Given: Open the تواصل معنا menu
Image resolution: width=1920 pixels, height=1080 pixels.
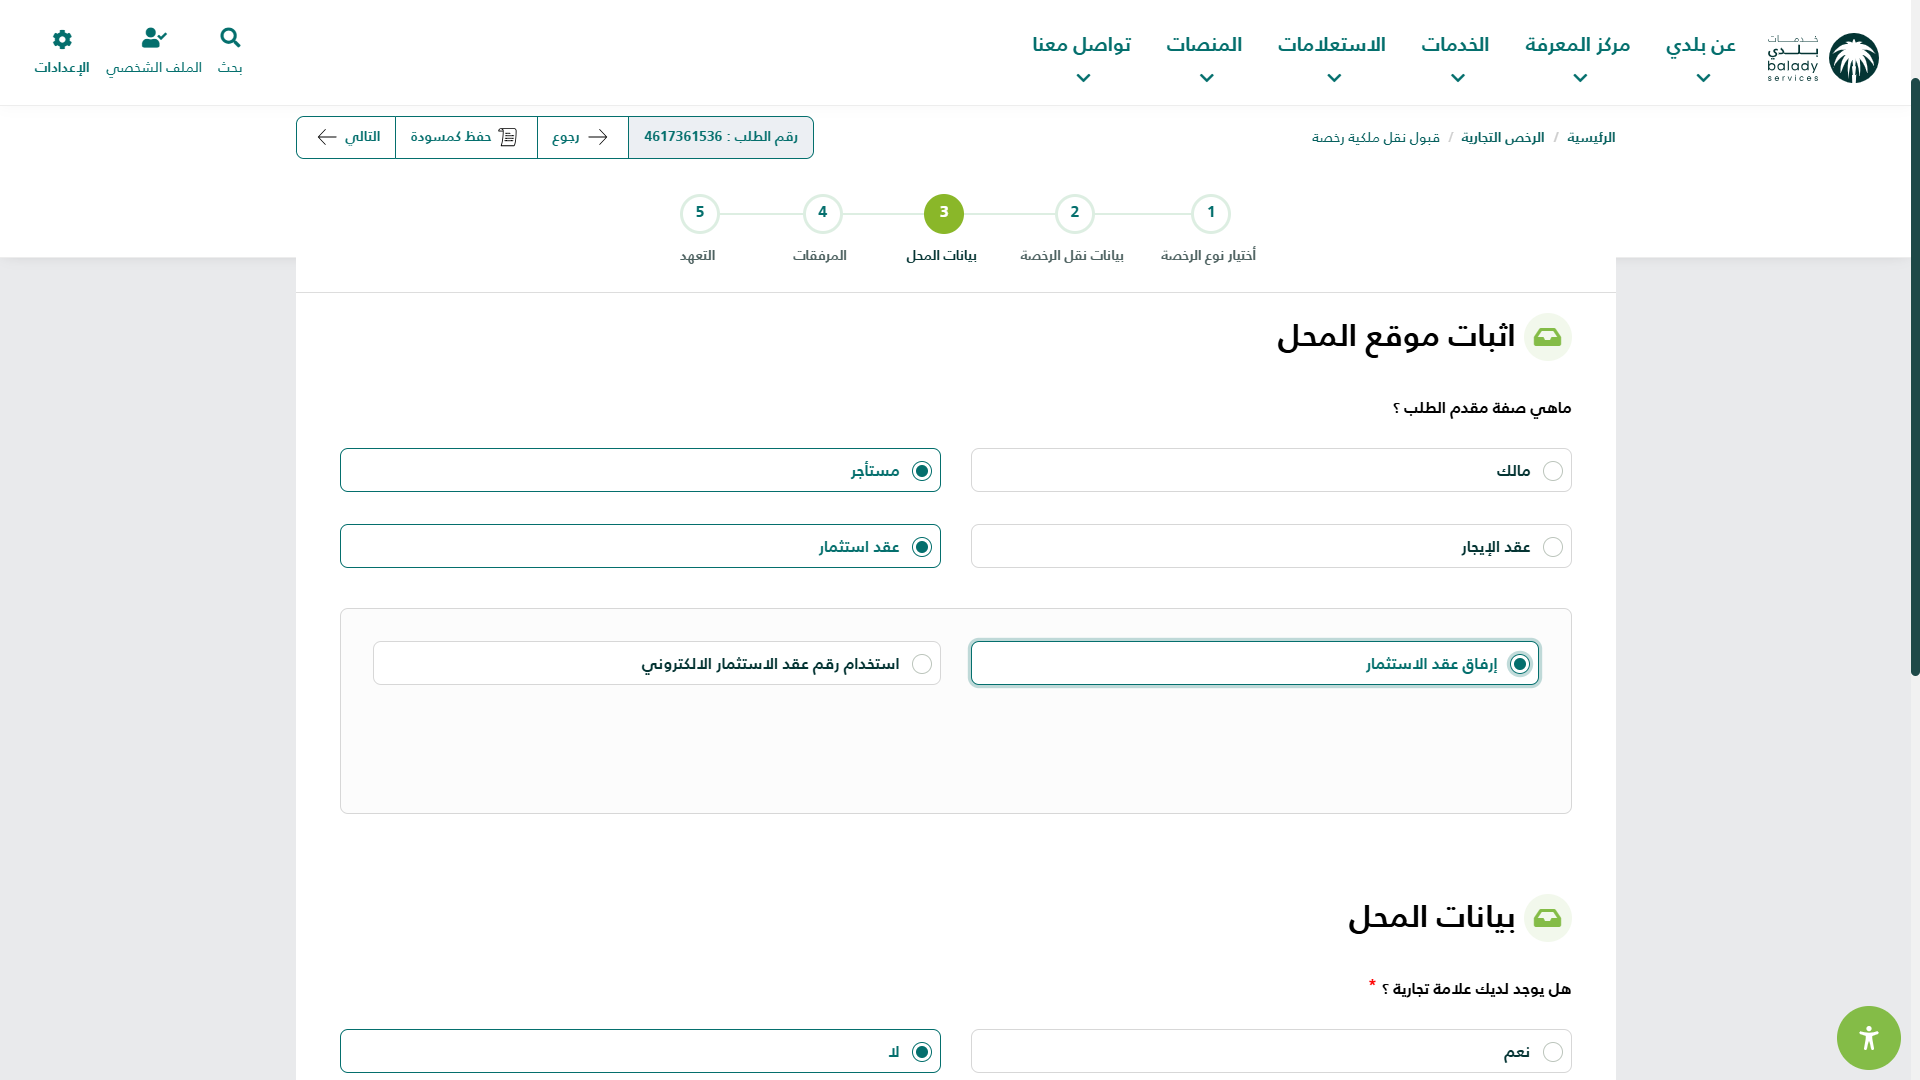Looking at the screenshot, I should (x=1081, y=45).
